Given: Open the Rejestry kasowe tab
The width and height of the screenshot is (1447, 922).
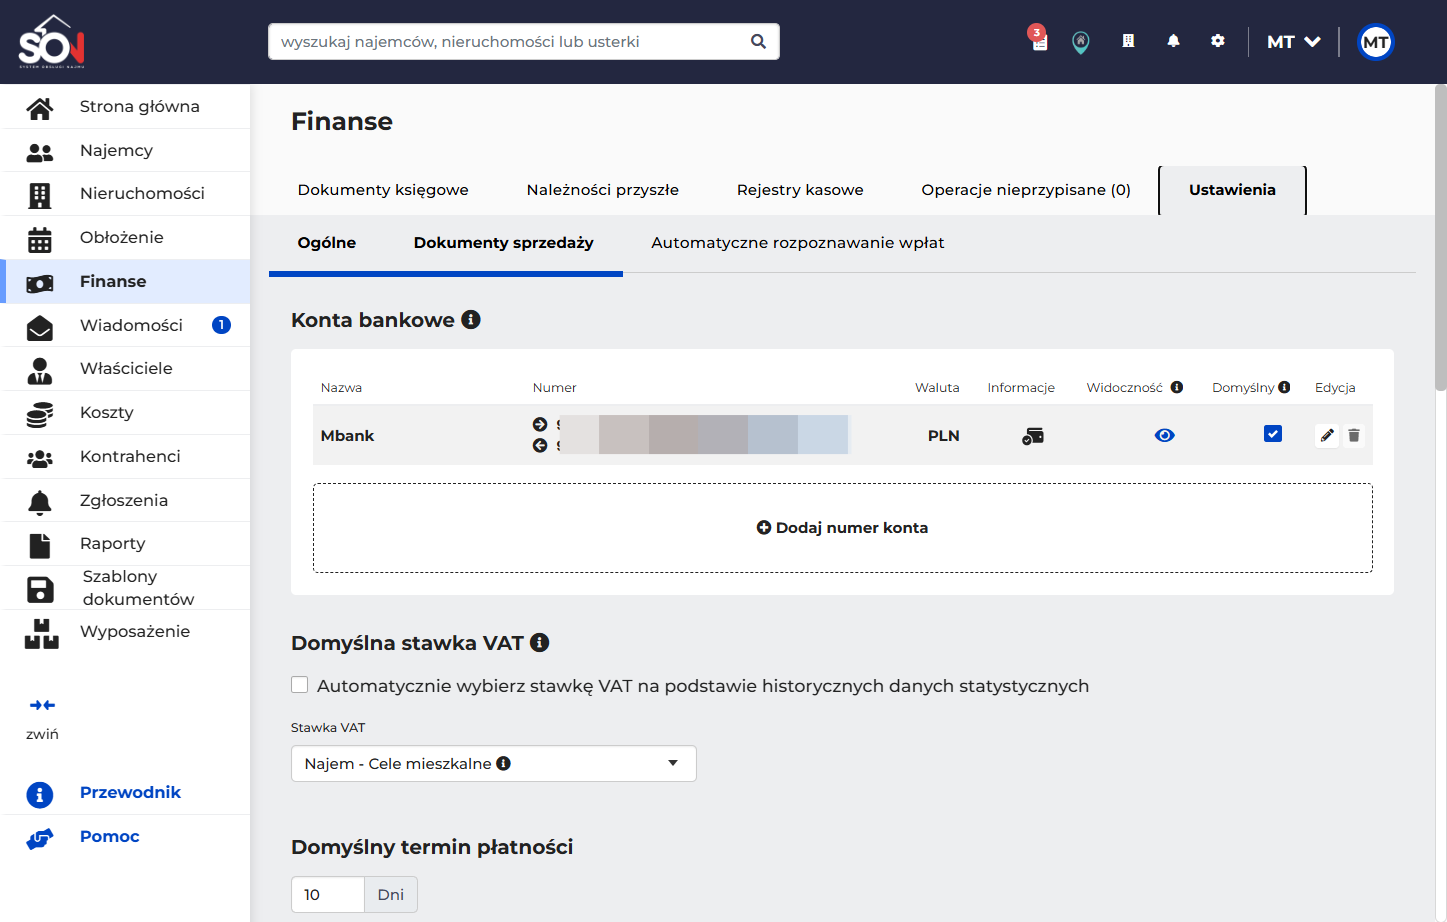Looking at the screenshot, I should point(800,190).
